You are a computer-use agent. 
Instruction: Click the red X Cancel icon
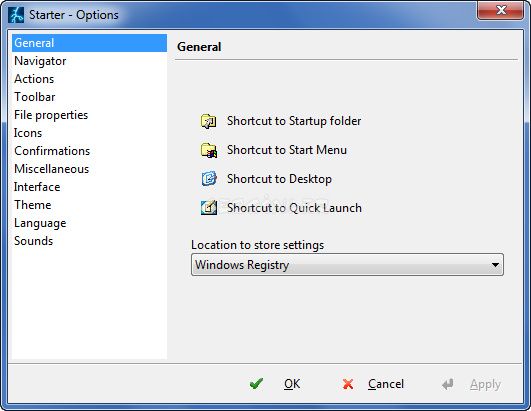click(348, 384)
